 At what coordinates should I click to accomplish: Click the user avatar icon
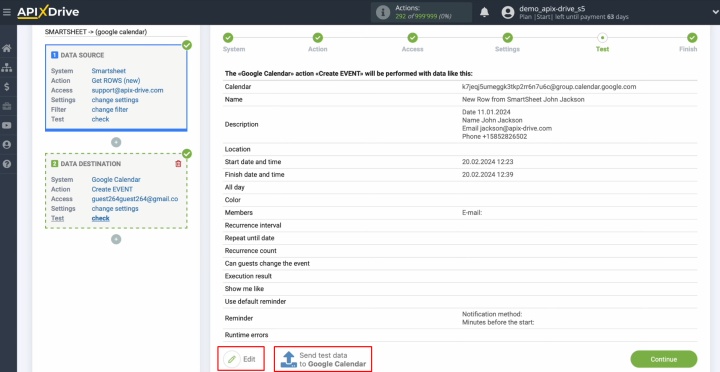pyautogui.click(x=508, y=12)
